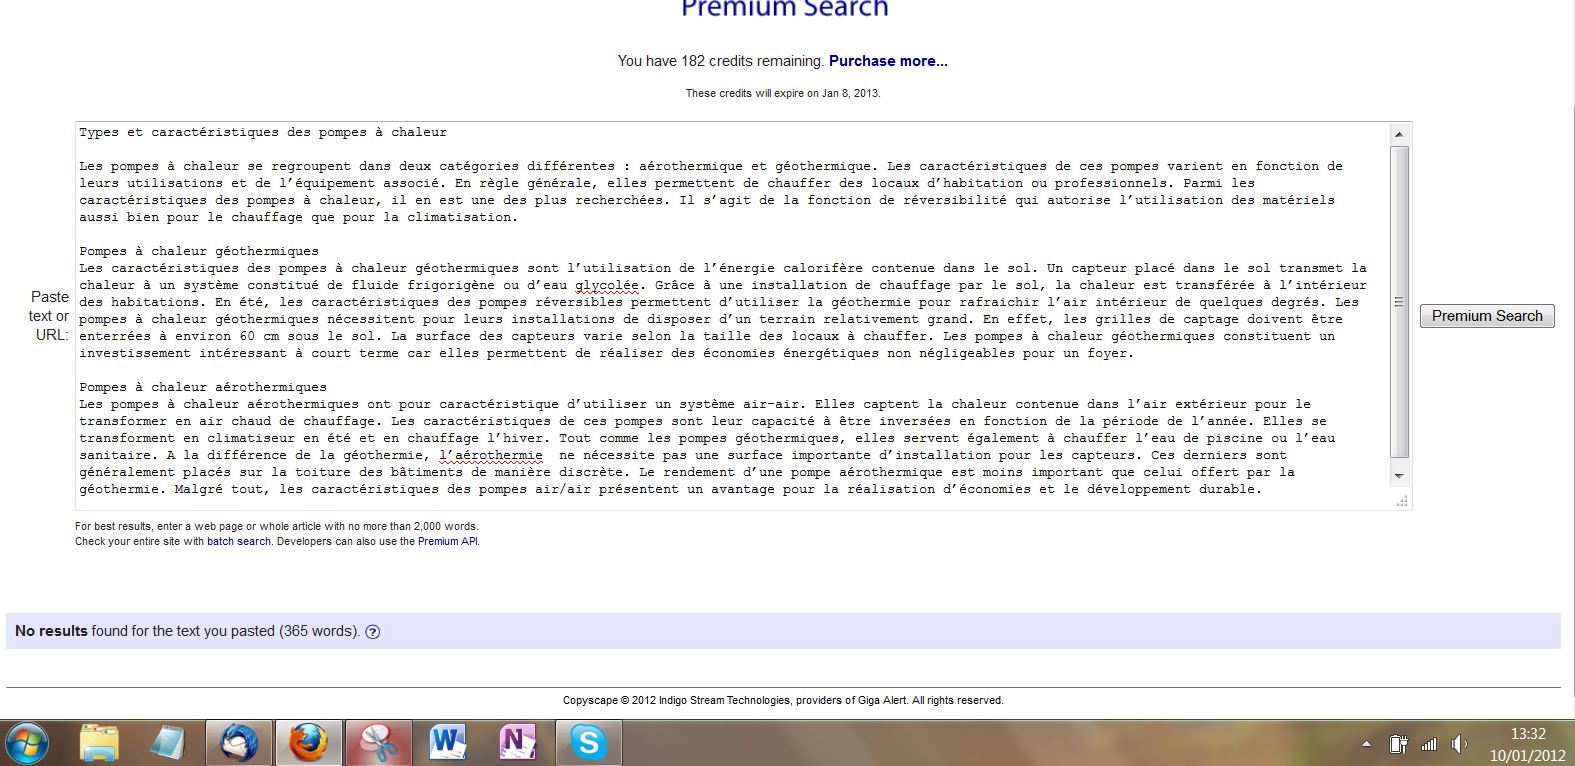Follow the Purchase more... link
The image size is (1575, 766).
888,61
